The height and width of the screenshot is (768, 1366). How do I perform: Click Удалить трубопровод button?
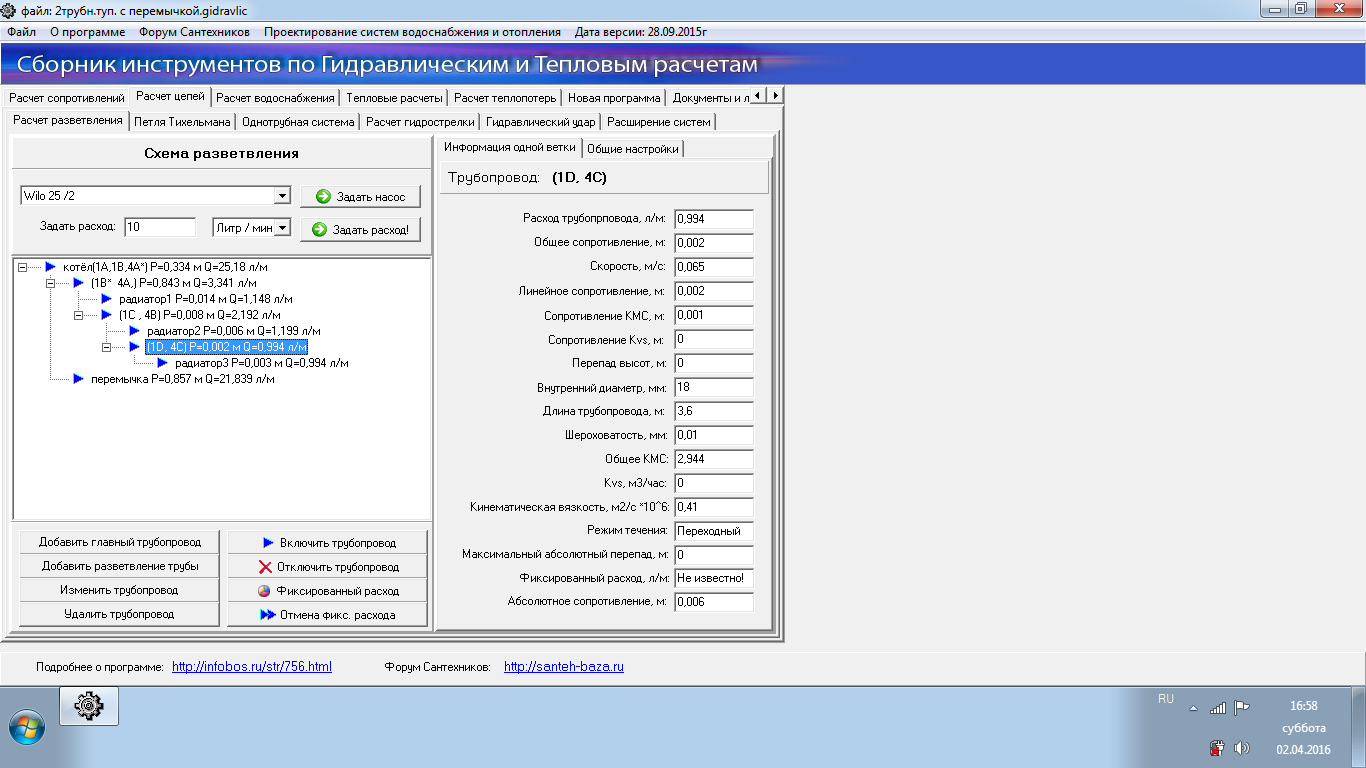(120, 614)
